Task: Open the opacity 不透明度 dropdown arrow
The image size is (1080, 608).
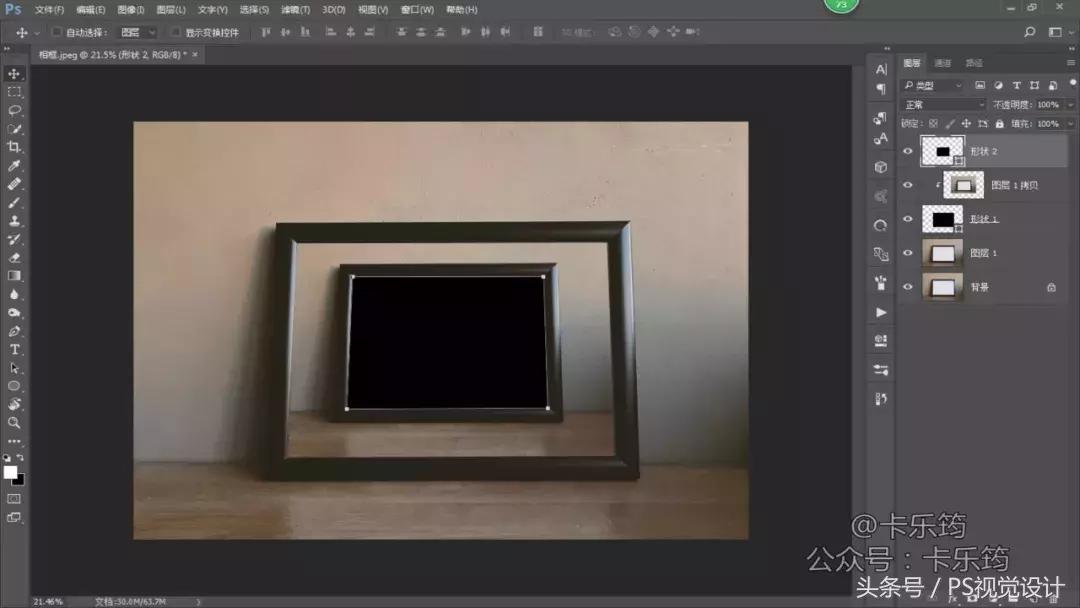Action: [x=1070, y=105]
